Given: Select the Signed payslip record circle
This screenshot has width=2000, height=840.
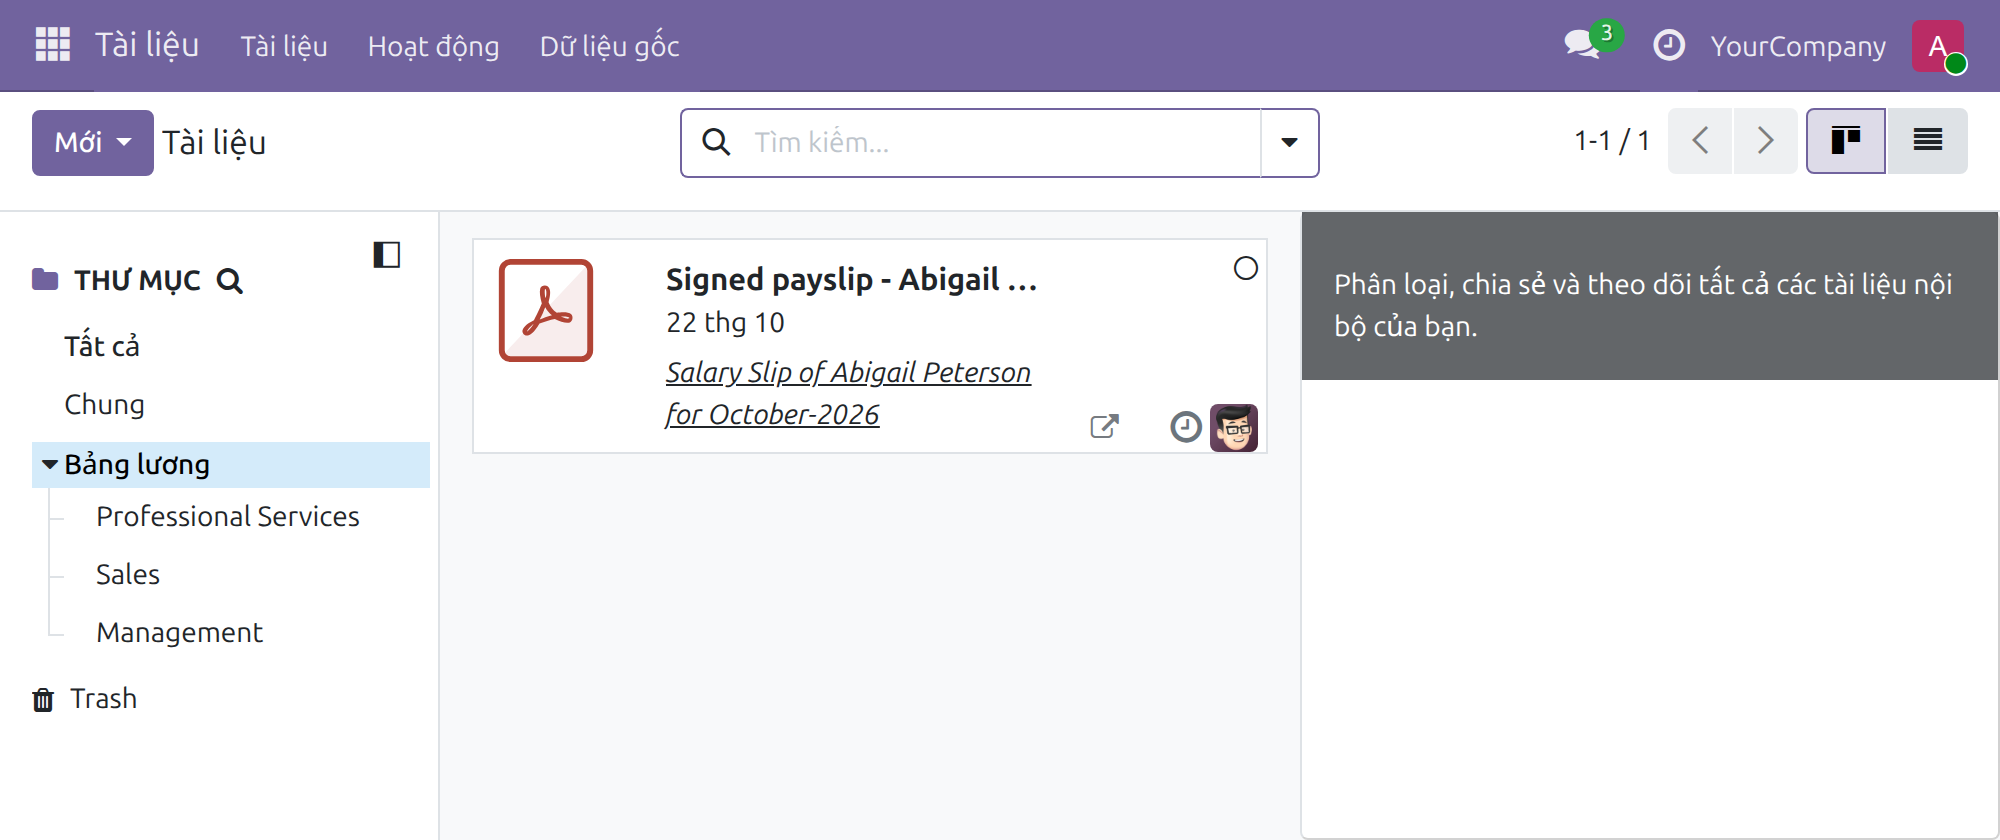Looking at the screenshot, I should click(1246, 268).
